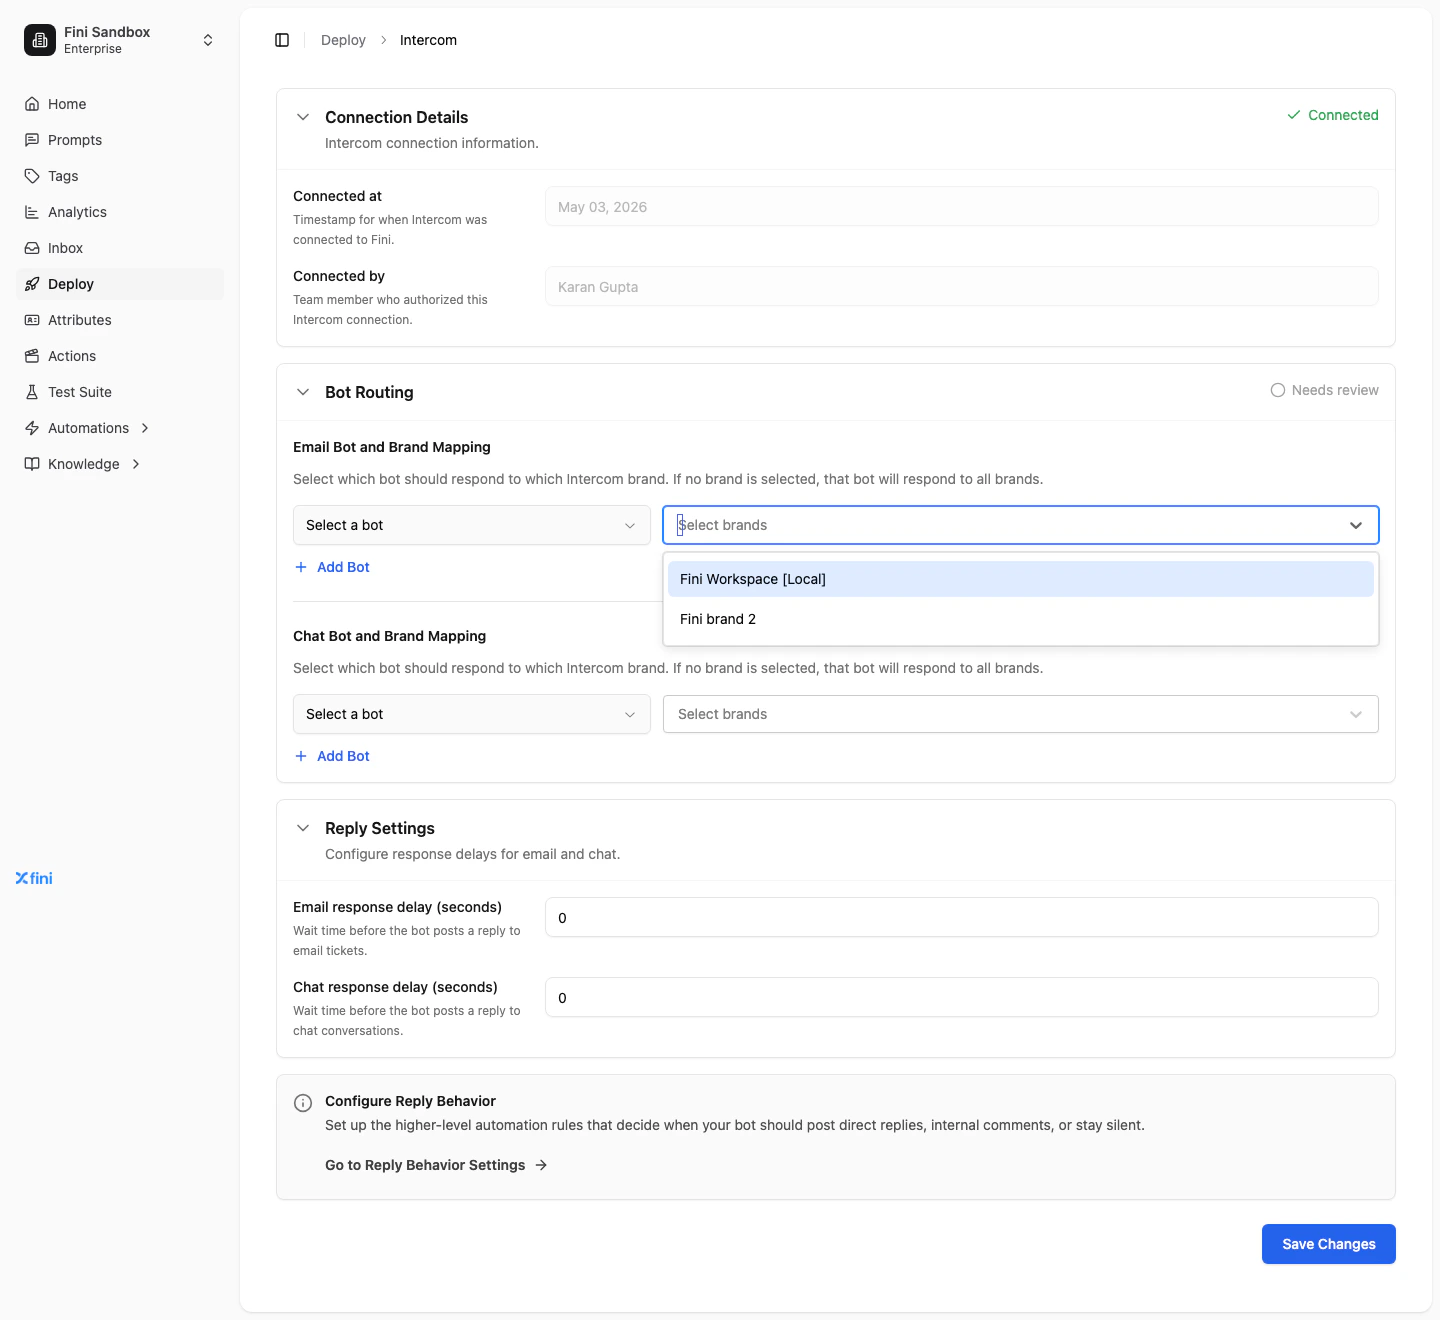Click the Intercom breadcrumb text
The width and height of the screenshot is (1440, 1320).
tap(428, 40)
